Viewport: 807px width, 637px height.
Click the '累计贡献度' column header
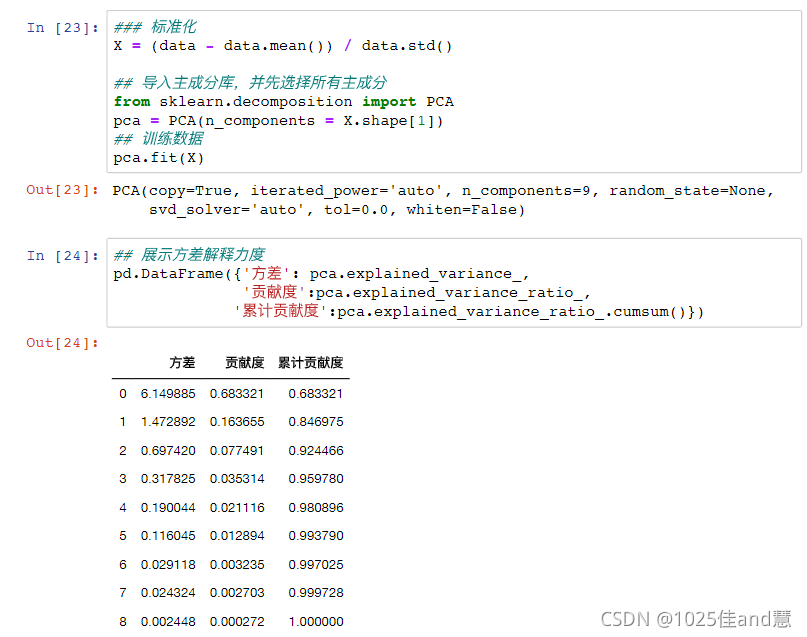[x=310, y=363]
